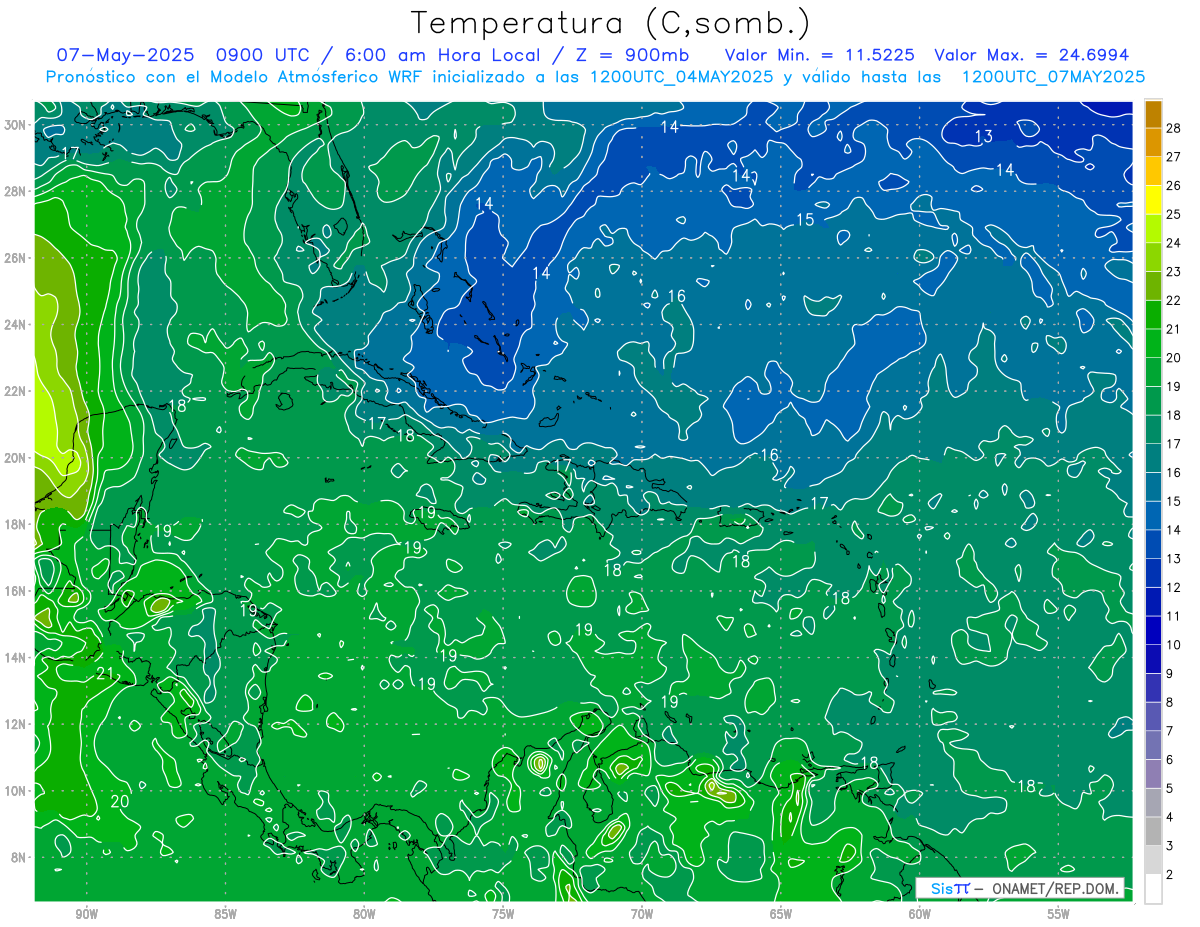Screen dimensions: 1200x927
Task: Click legend value 19 on the color bar
Action: pos(1173,386)
